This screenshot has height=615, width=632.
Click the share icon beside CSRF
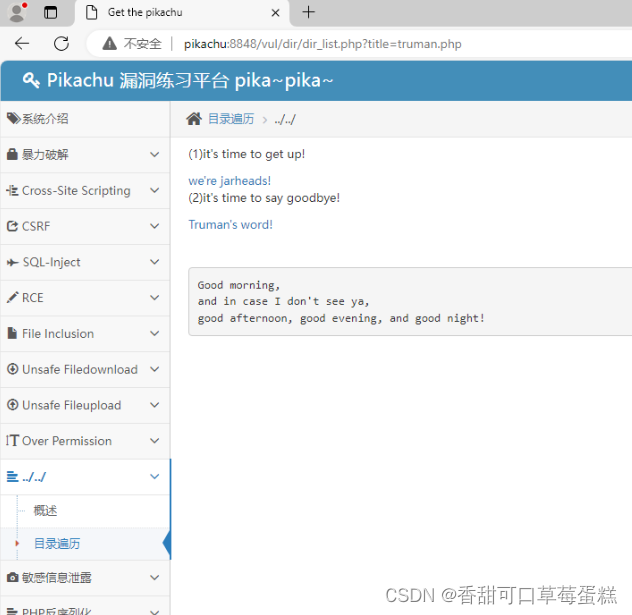point(12,226)
